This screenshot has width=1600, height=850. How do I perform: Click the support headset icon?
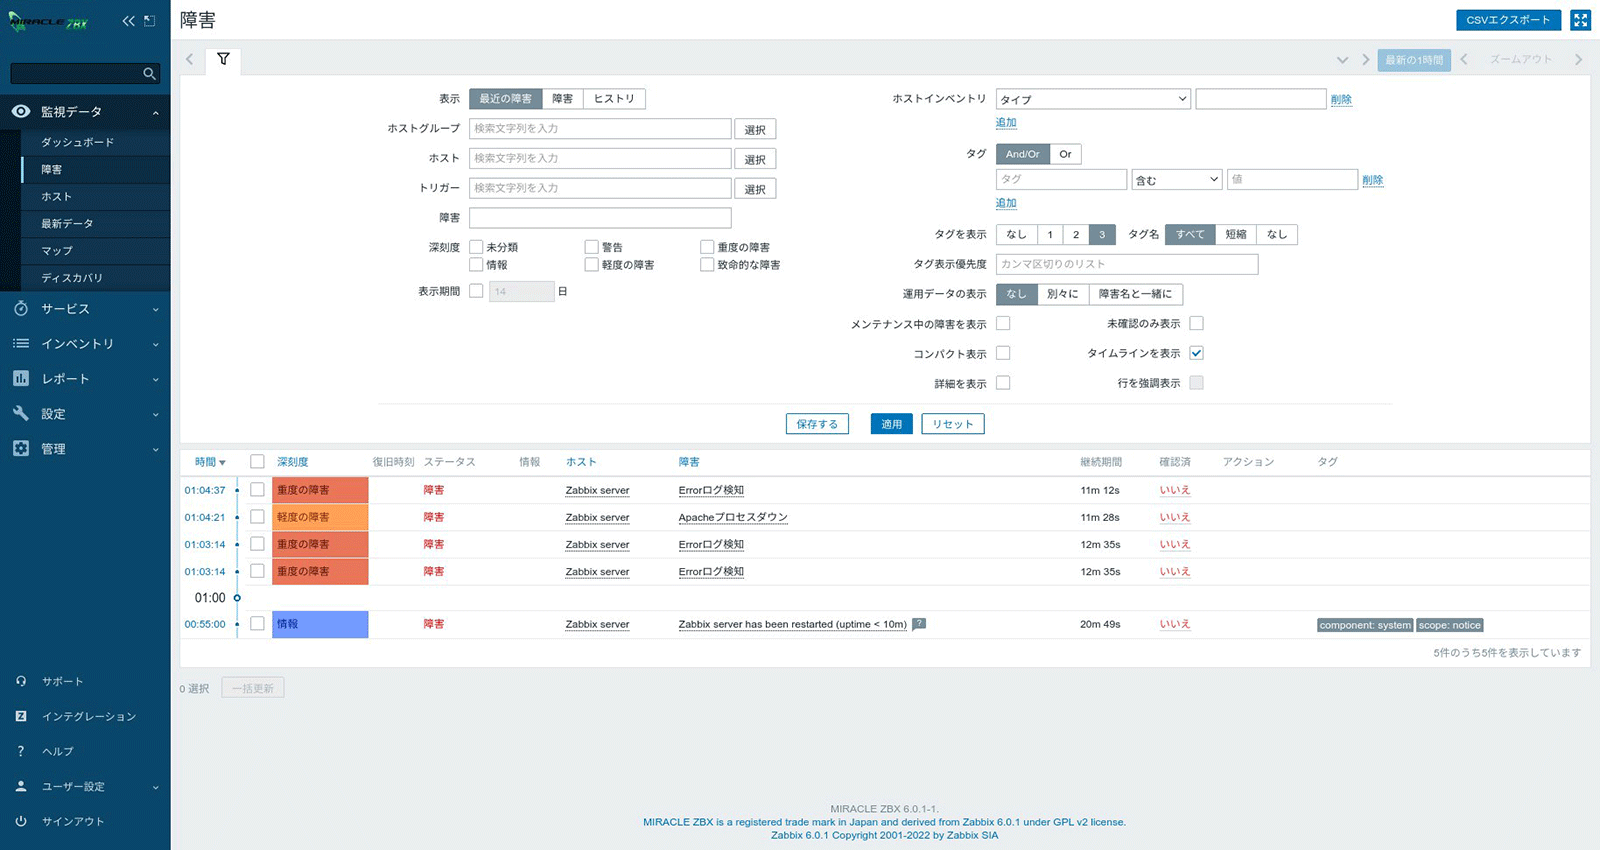21,681
